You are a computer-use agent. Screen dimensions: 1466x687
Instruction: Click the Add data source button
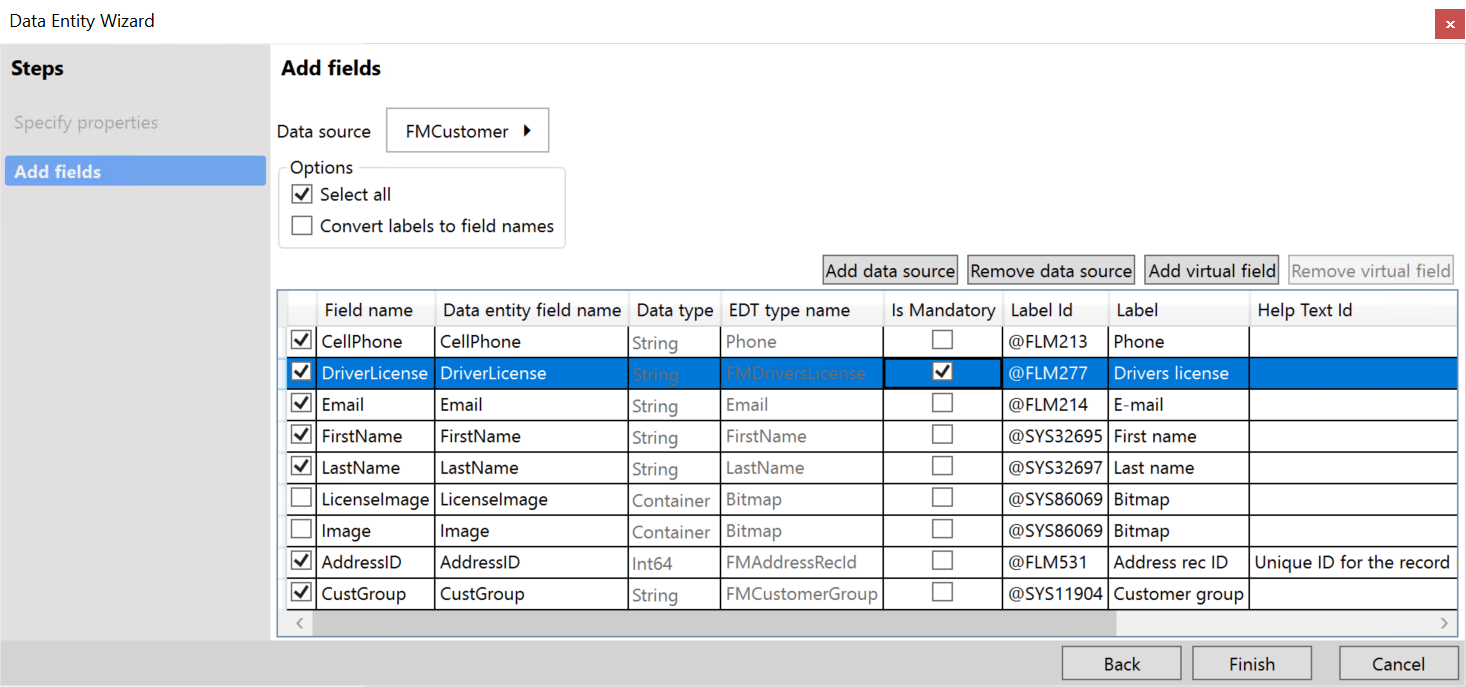click(890, 271)
